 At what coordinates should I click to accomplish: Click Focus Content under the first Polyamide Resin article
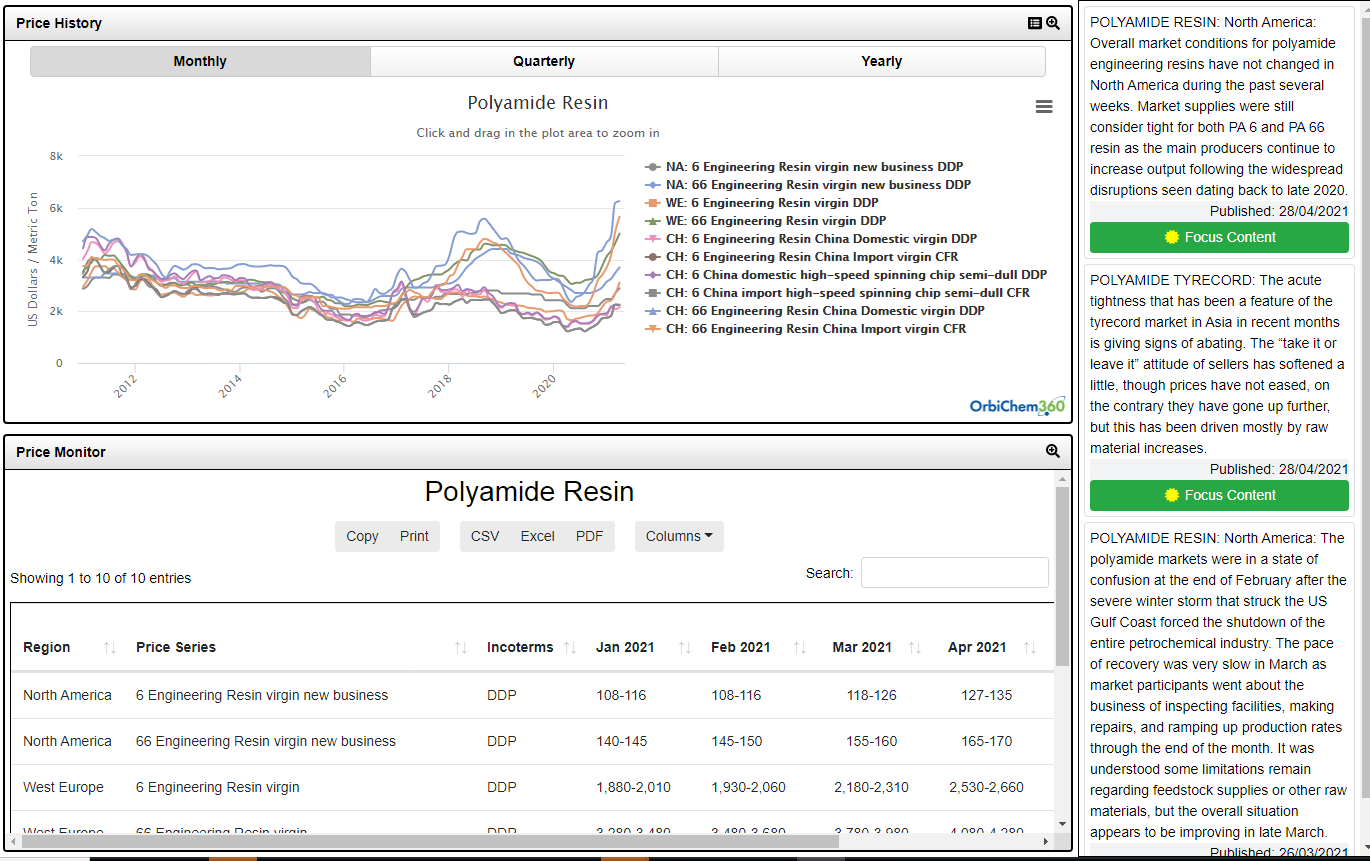[x=1219, y=237]
